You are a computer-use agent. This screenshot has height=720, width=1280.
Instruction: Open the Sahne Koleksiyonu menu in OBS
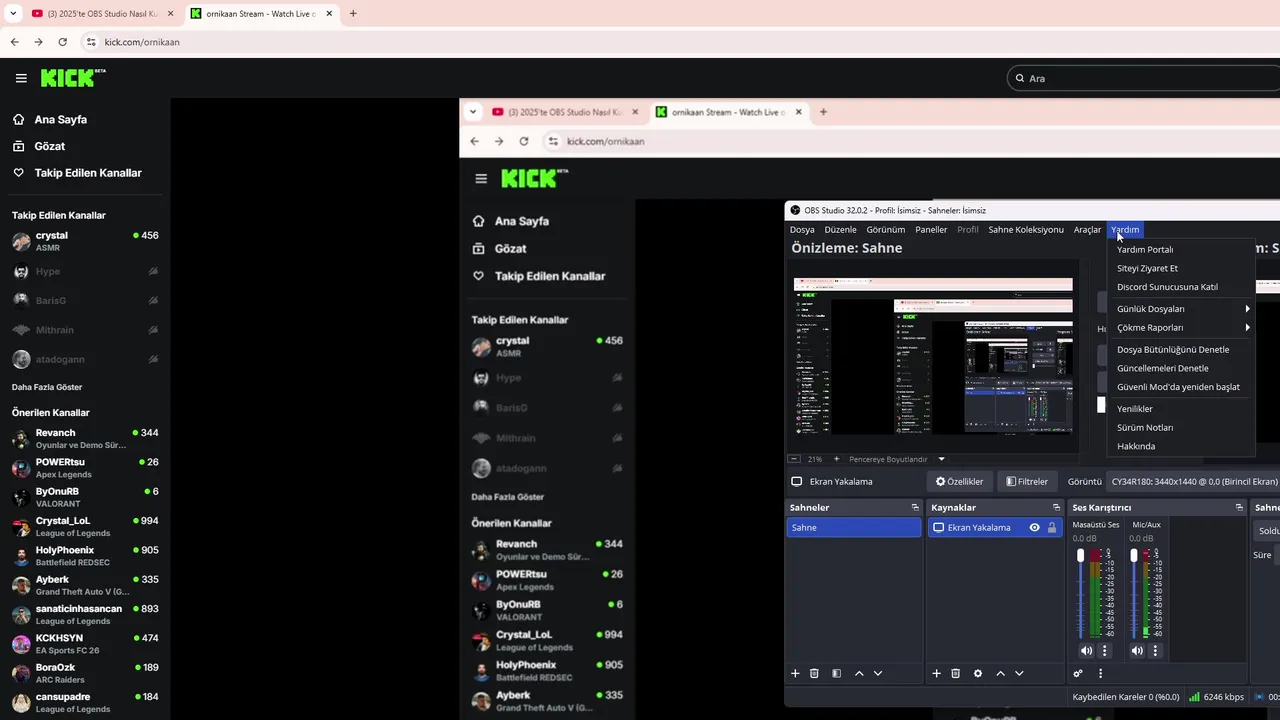click(x=1026, y=230)
